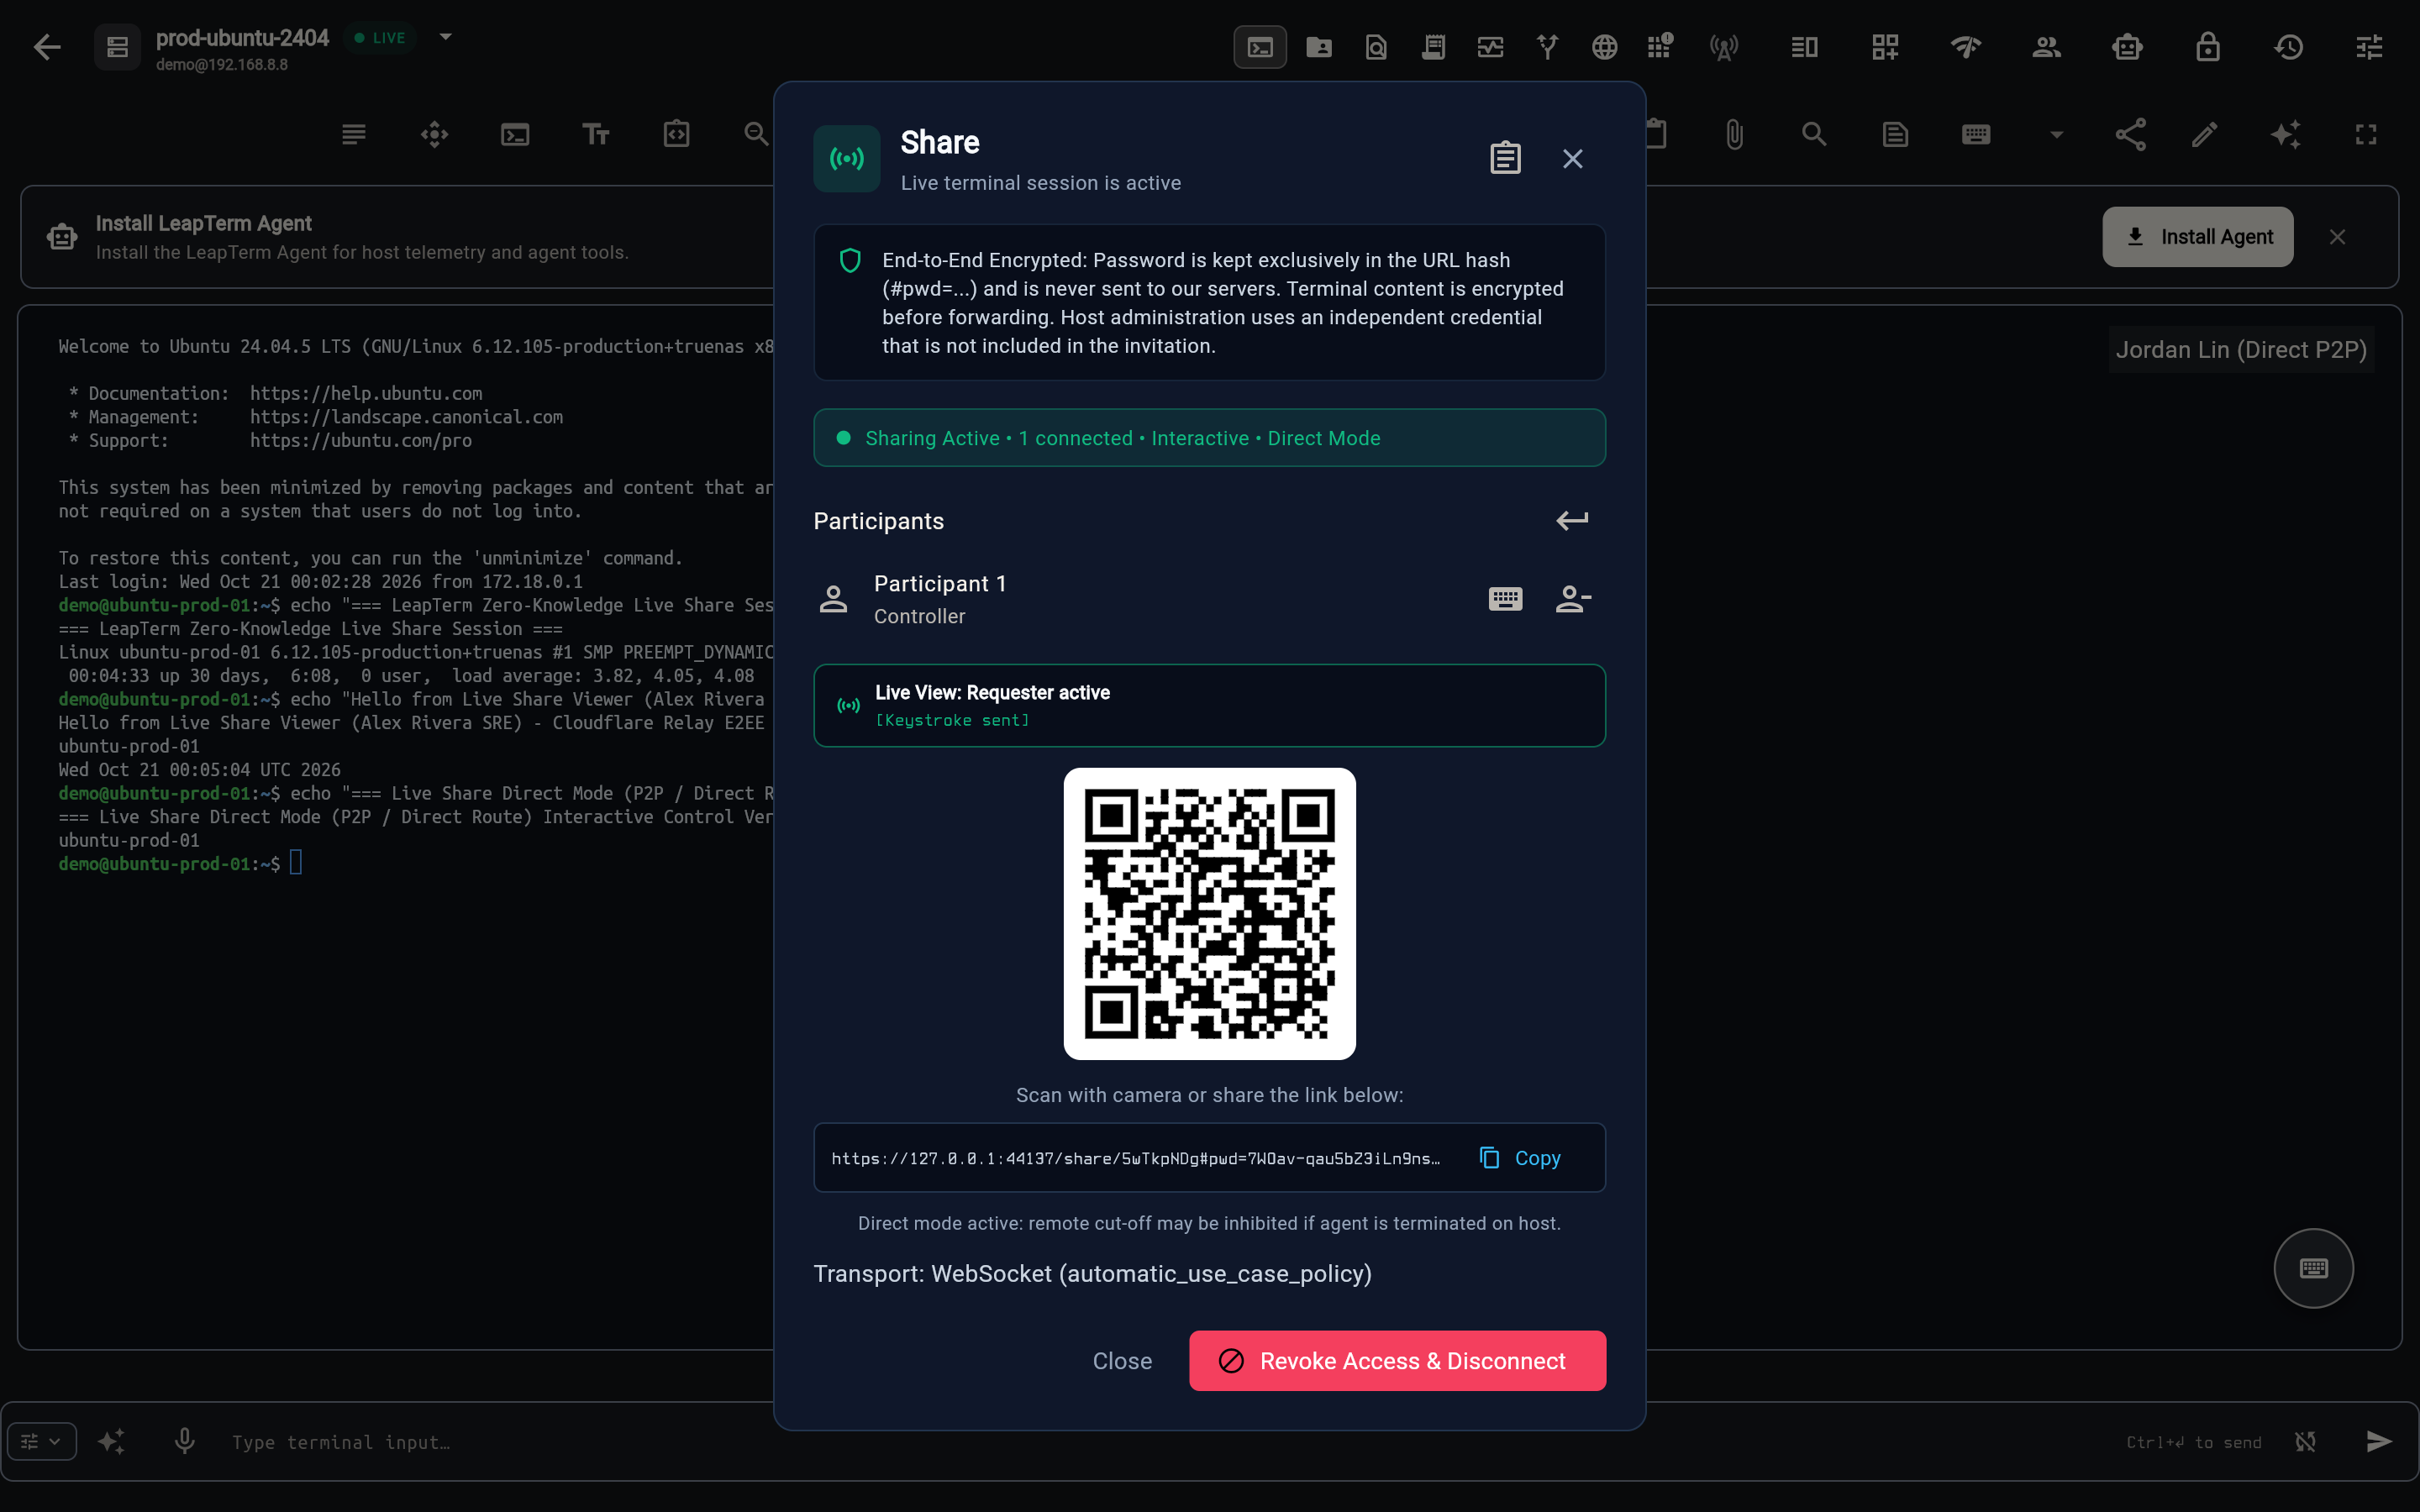The width and height of the screenshot is (2420, 1512).
Task: Click the padlock security icon
Action: [x=2208, y=47]
